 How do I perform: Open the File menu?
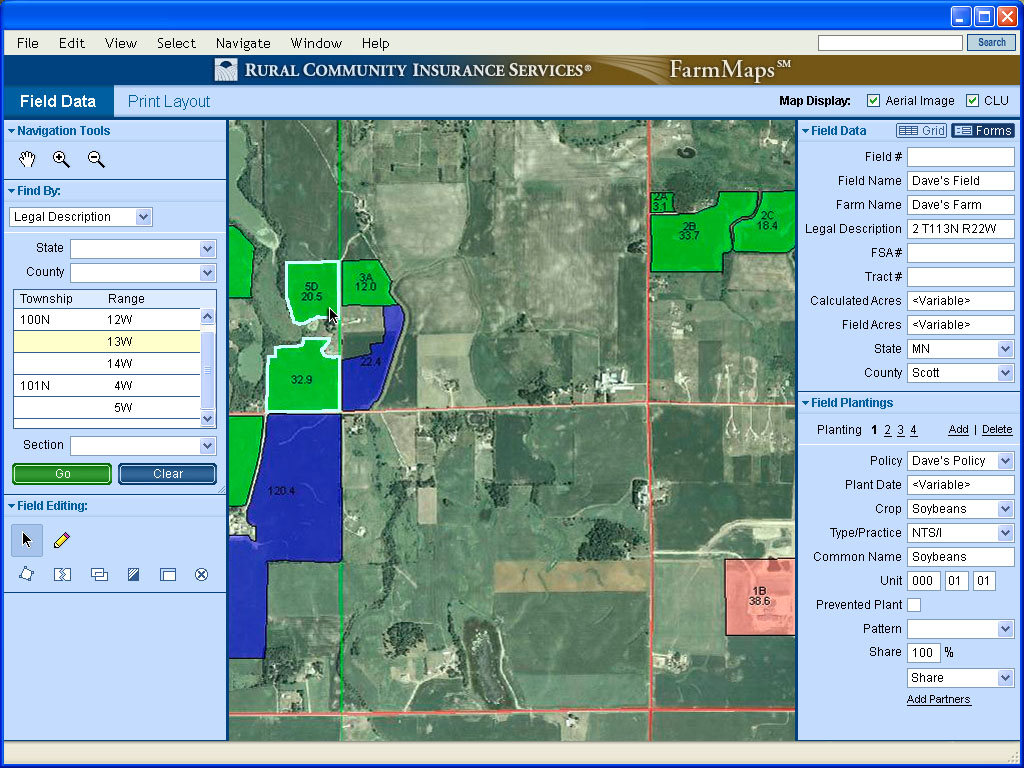[27, 43]
